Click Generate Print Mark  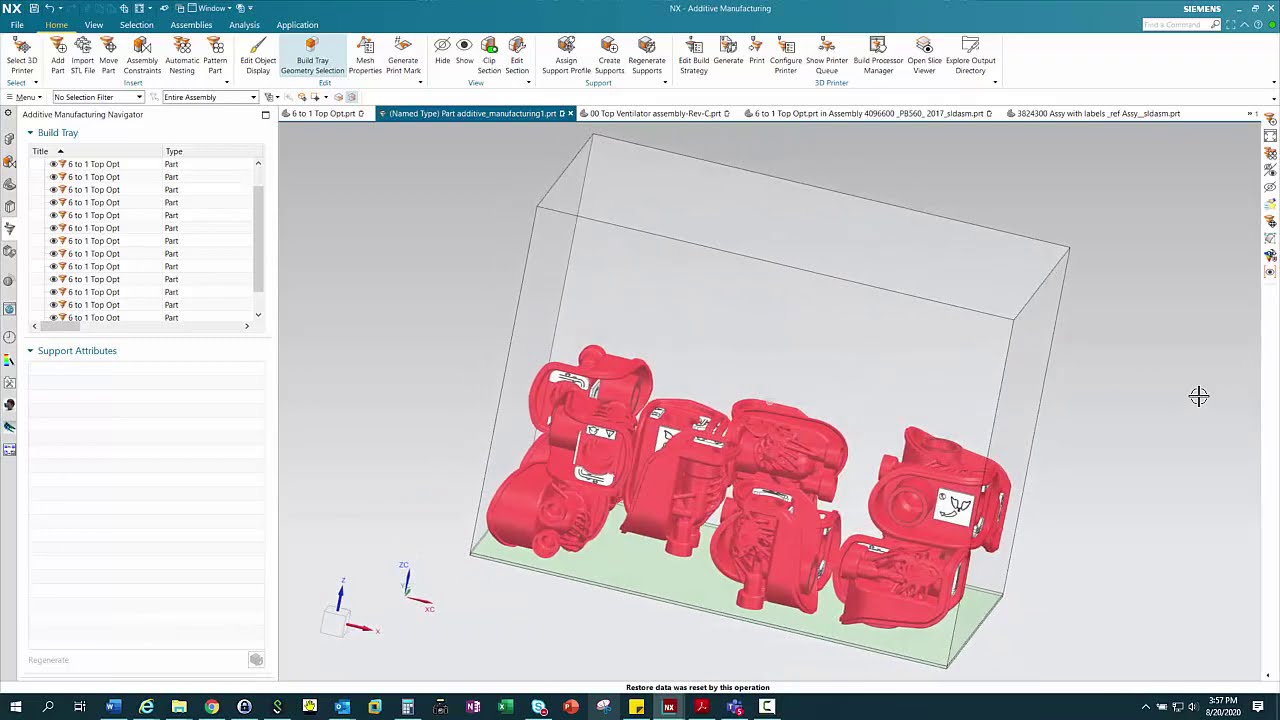click(x=403, y=55)
